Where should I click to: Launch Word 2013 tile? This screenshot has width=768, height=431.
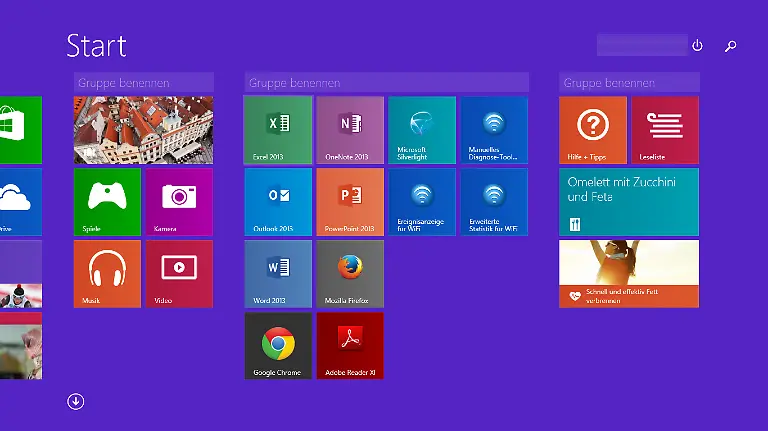tap(278, 274)
